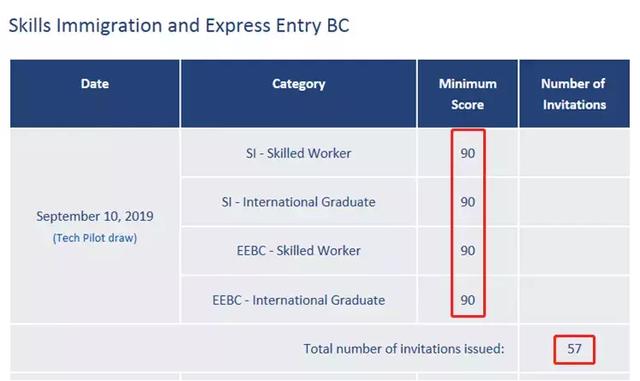640x381 pixels.
Task: Click the EEBC - Skilled Worker category
Action: pos(298,250)
